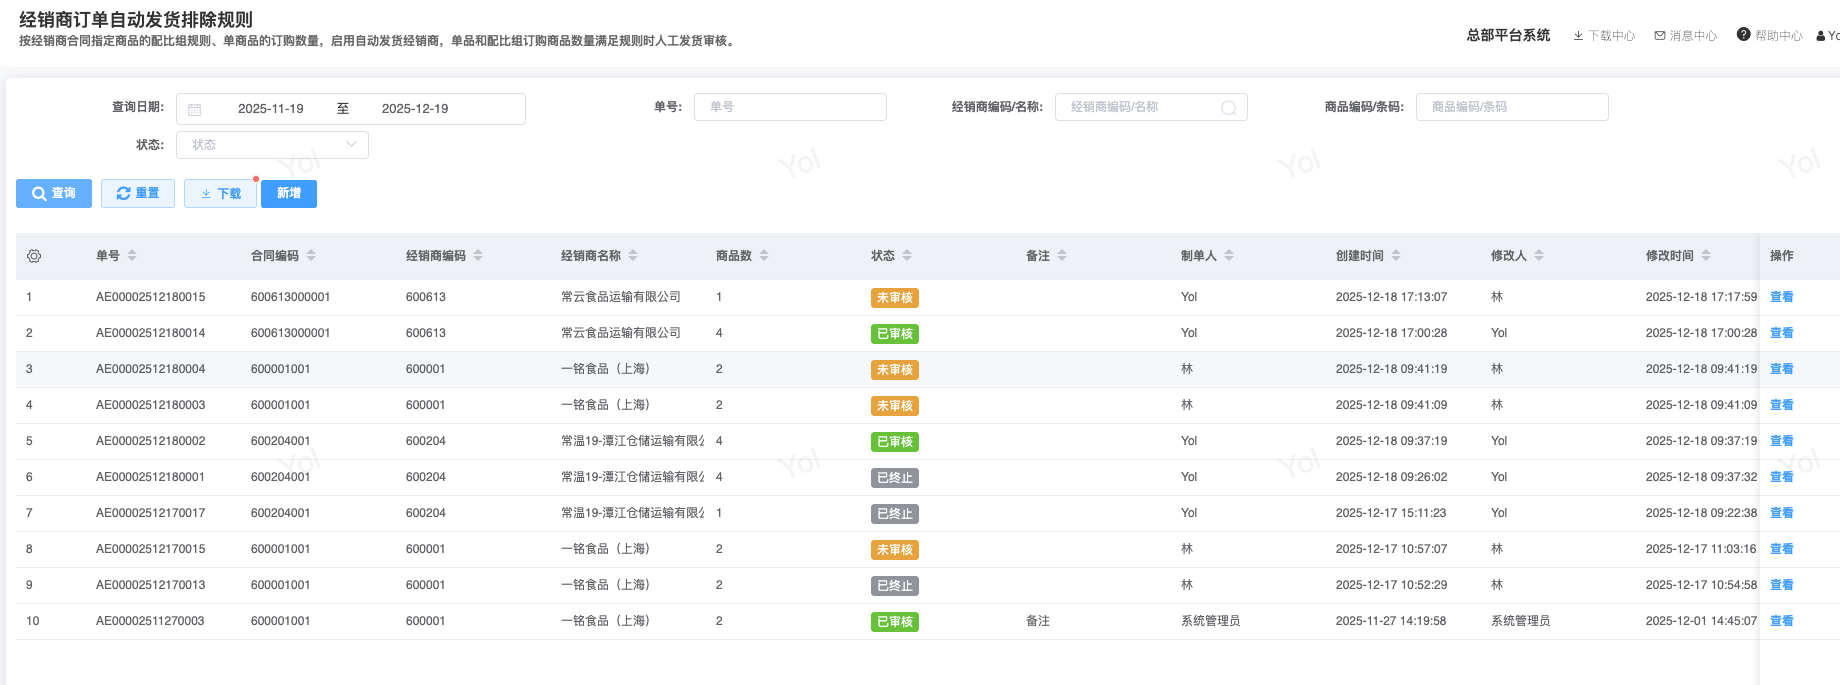Open 帮助中心 from the header
This screenshot has width=1840, height=685.
(1770, 36)
